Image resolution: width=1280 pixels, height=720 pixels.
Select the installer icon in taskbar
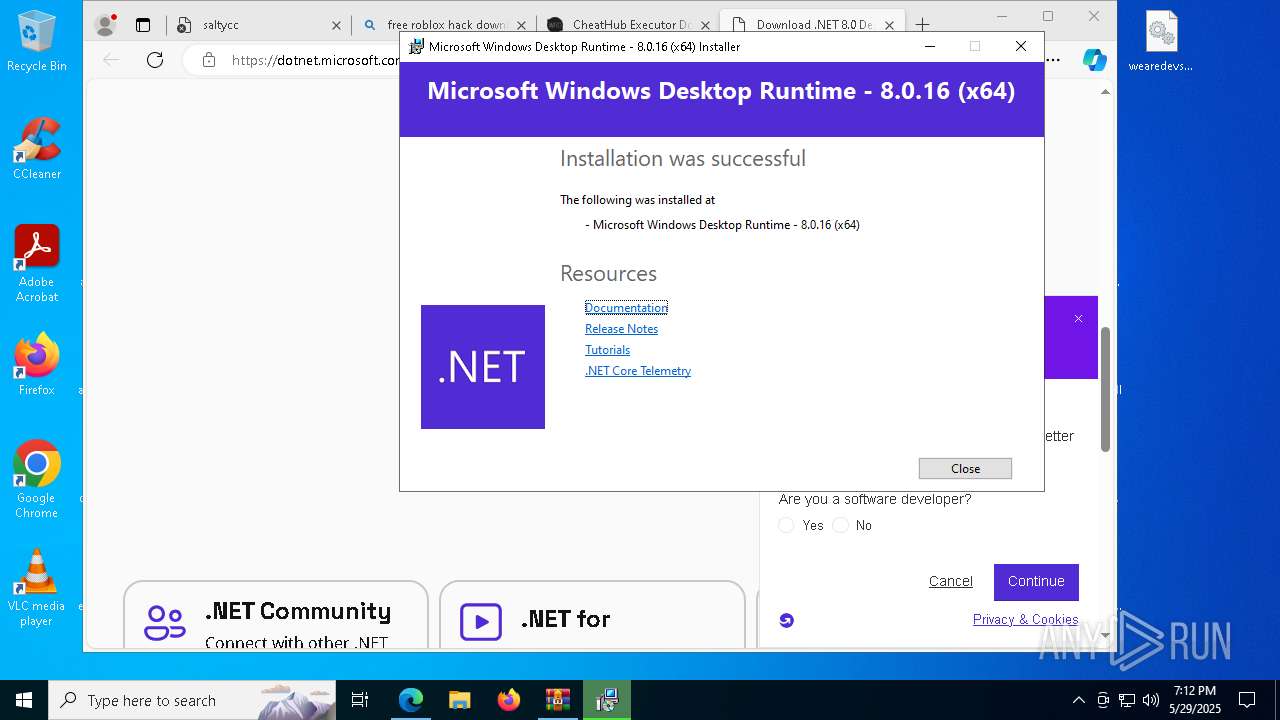606,700
